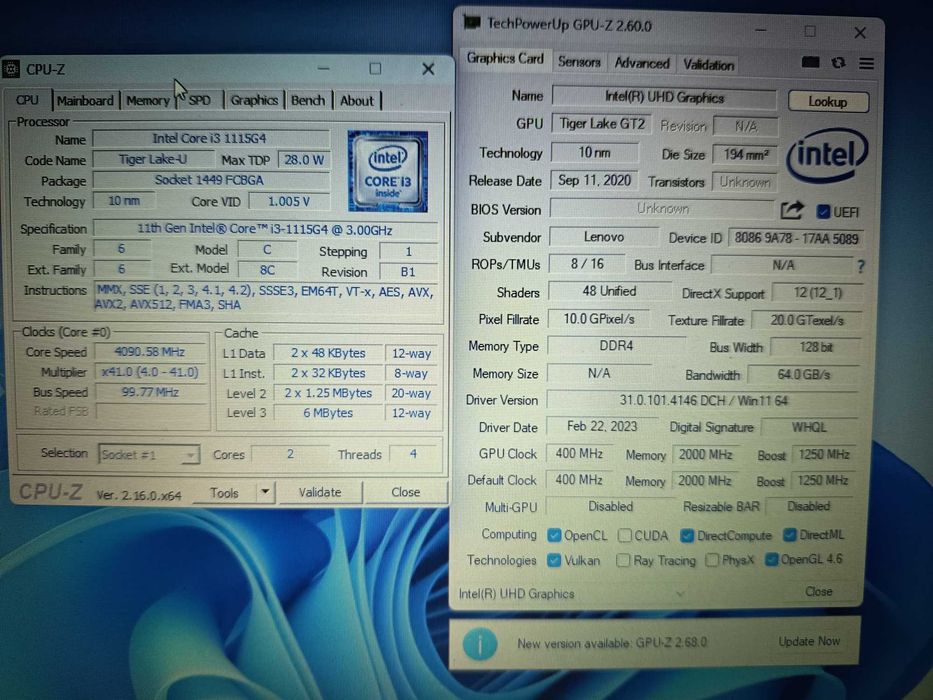Click the Device ID field 8086 9A78
933x700 pixels.
(x=796, y=239)
